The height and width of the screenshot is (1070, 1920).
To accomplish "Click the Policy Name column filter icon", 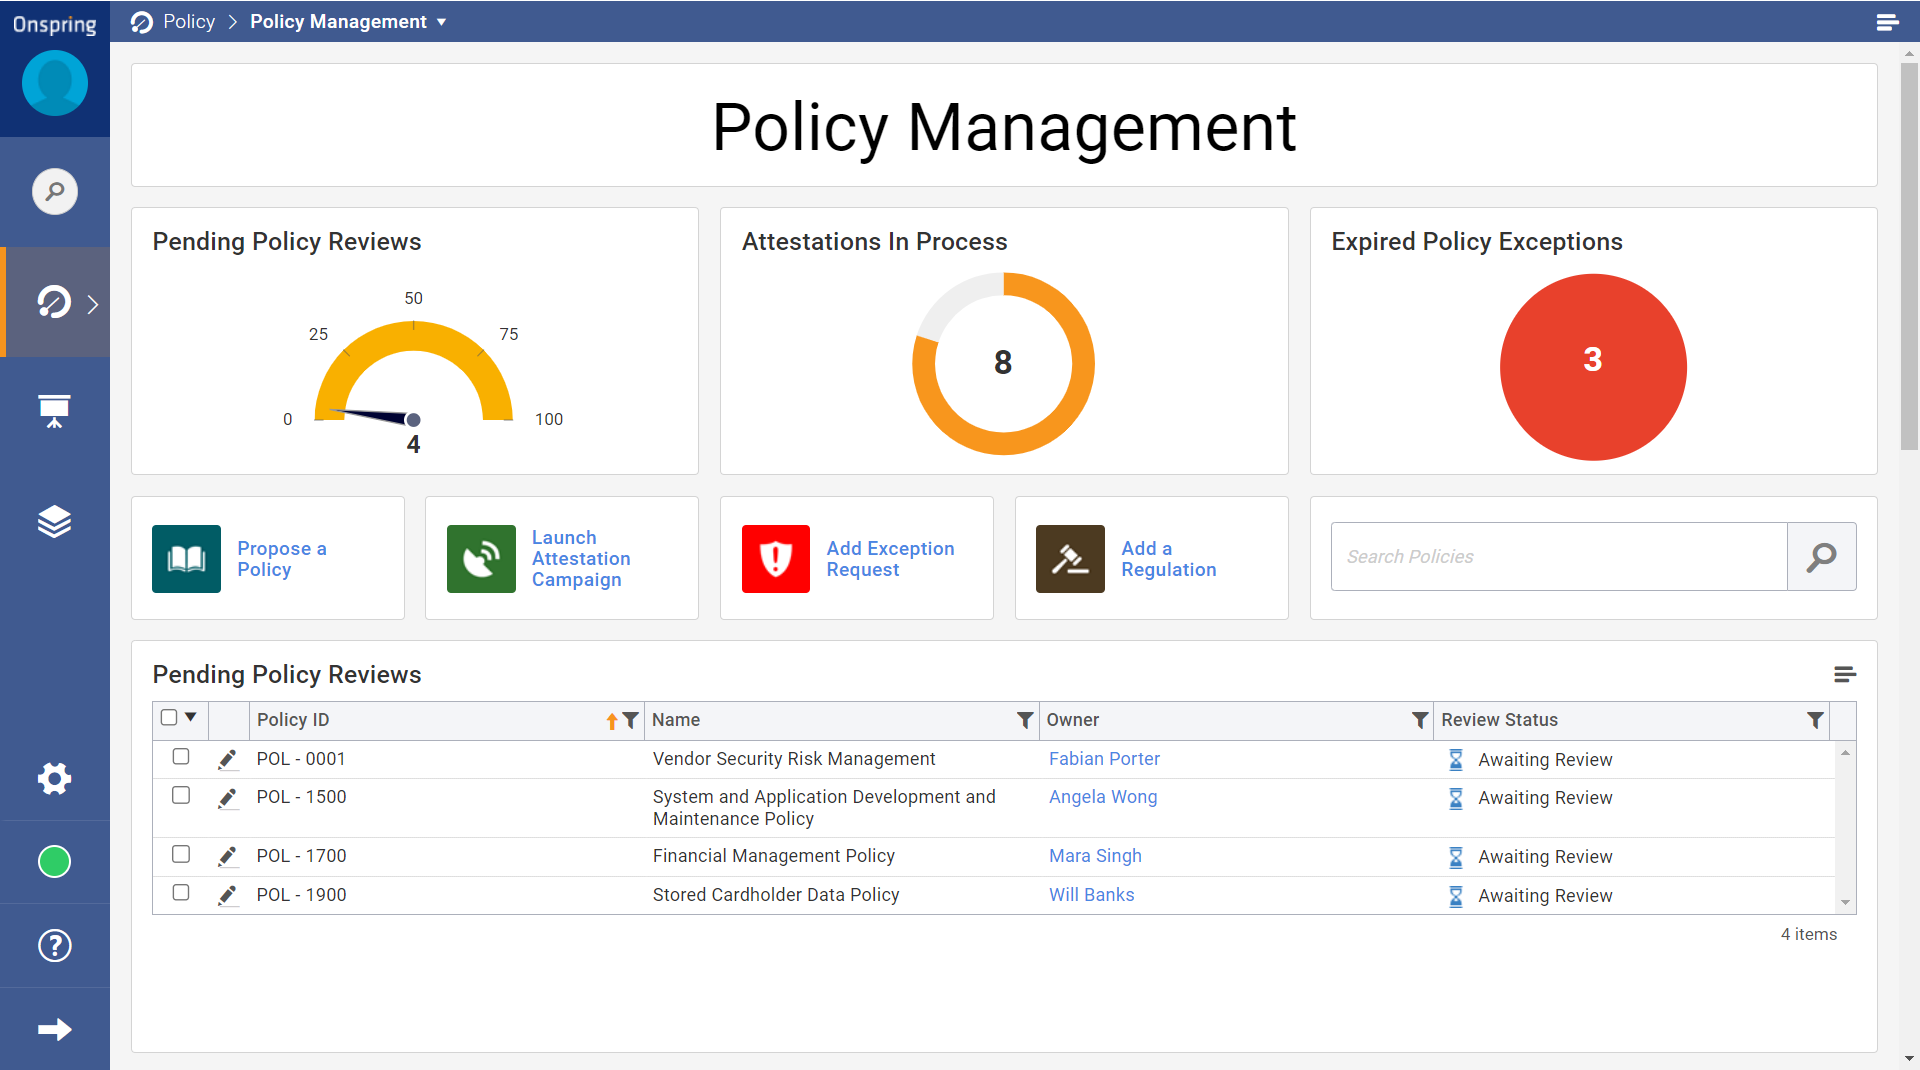I will (x=1024, y=720).
